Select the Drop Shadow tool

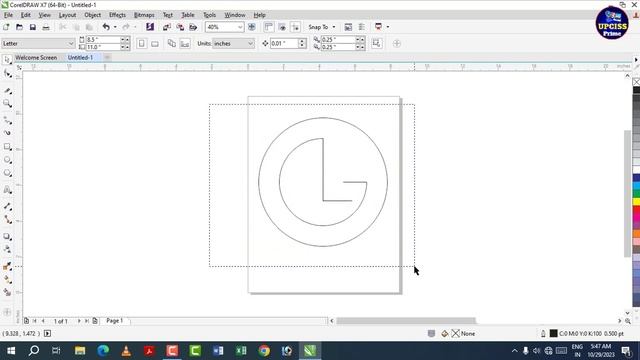coord(7,236)
